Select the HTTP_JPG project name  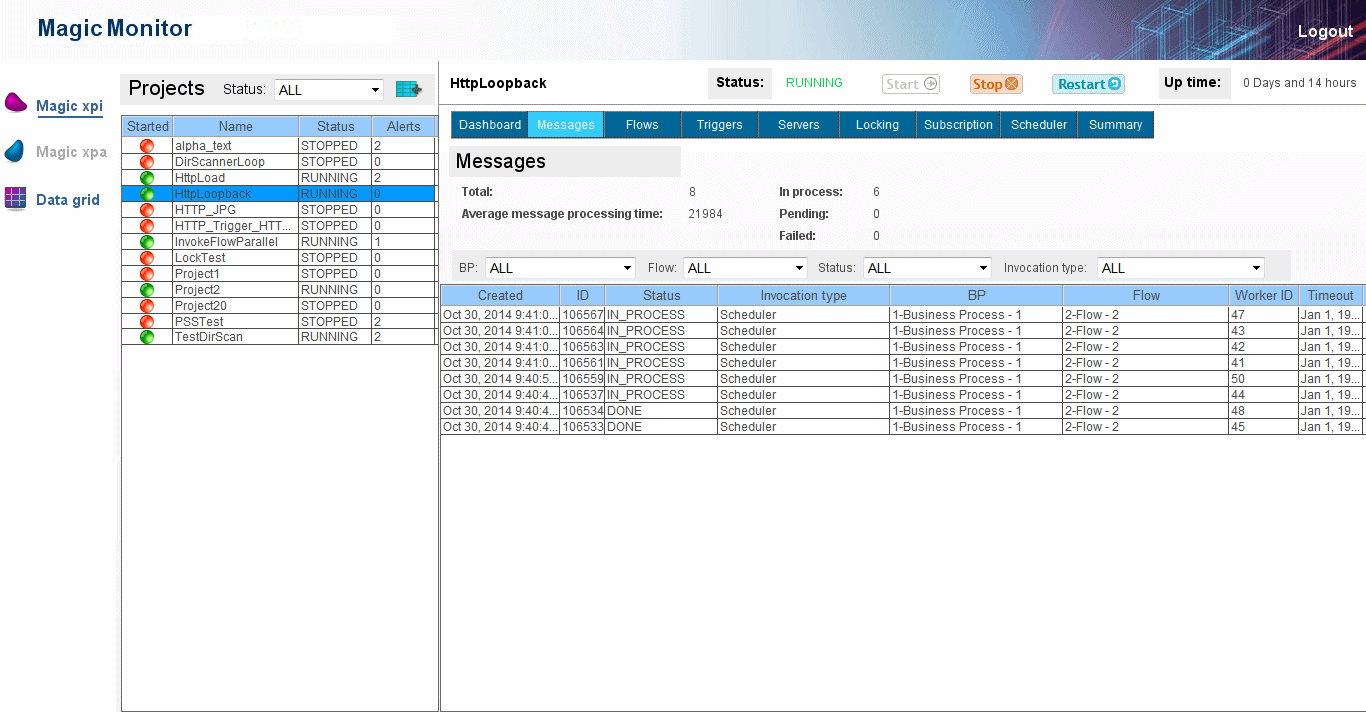click(205, 210)
